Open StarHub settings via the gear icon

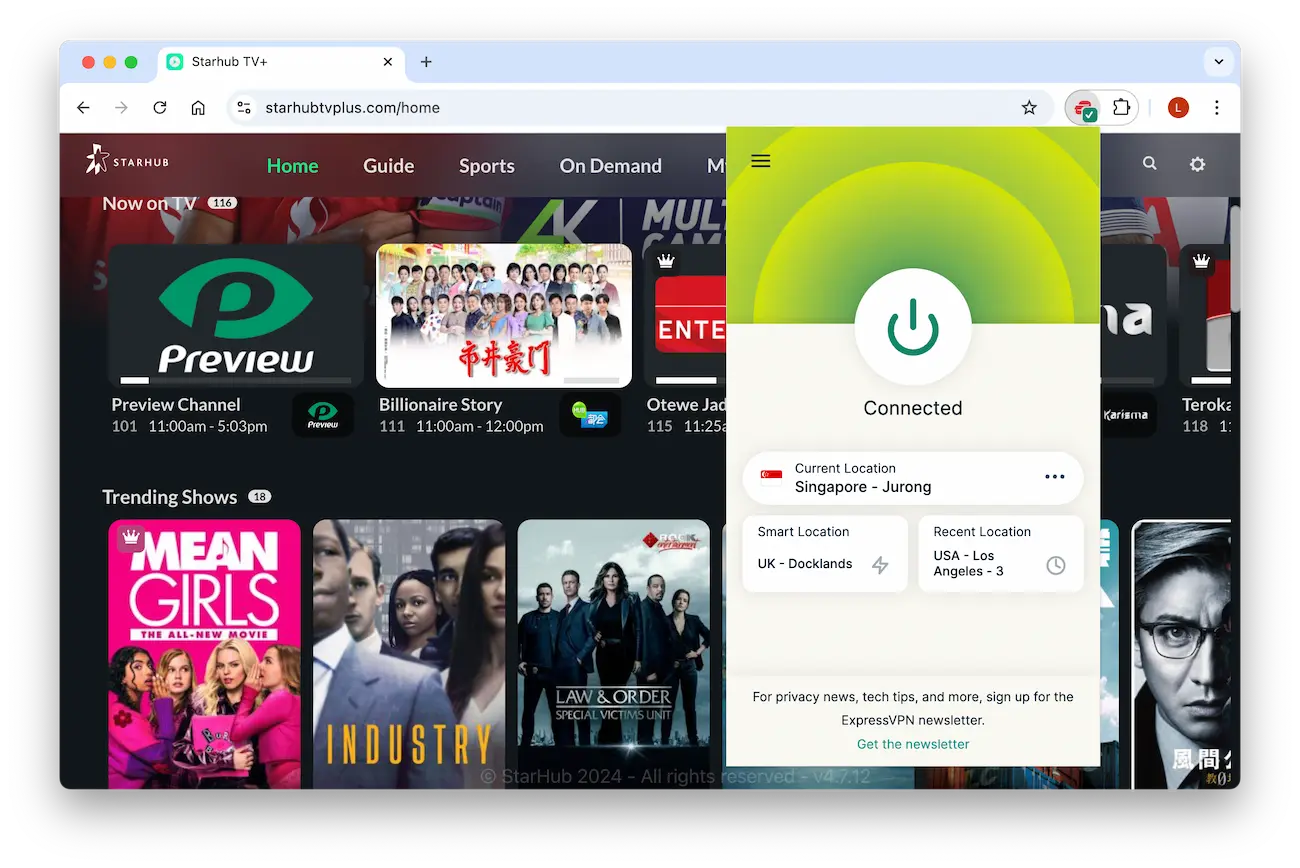[1197, 164]
